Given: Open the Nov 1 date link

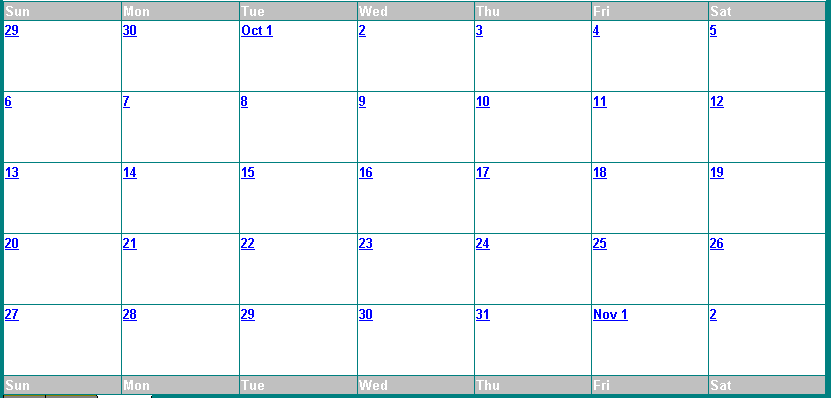Looking at the screenshot, I should coord(610,315).
